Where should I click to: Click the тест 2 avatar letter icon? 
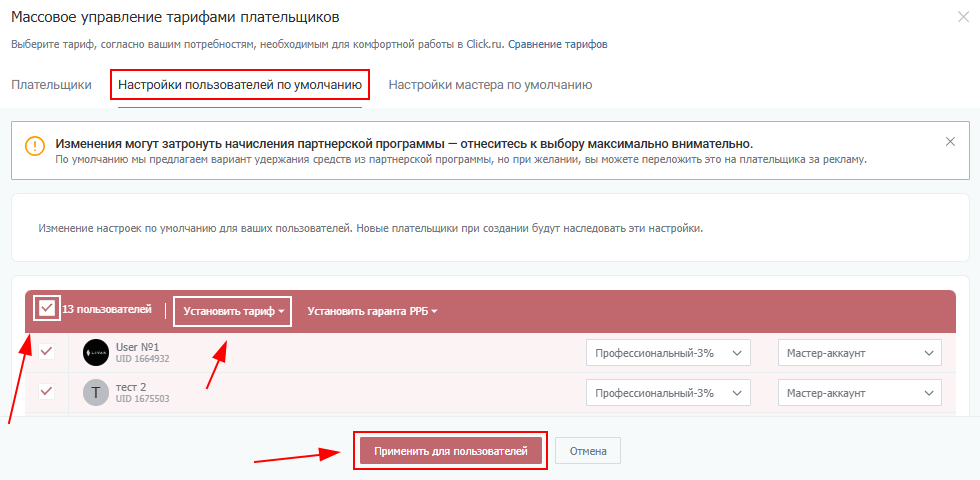pyautogui.click(x=96, y=393)
